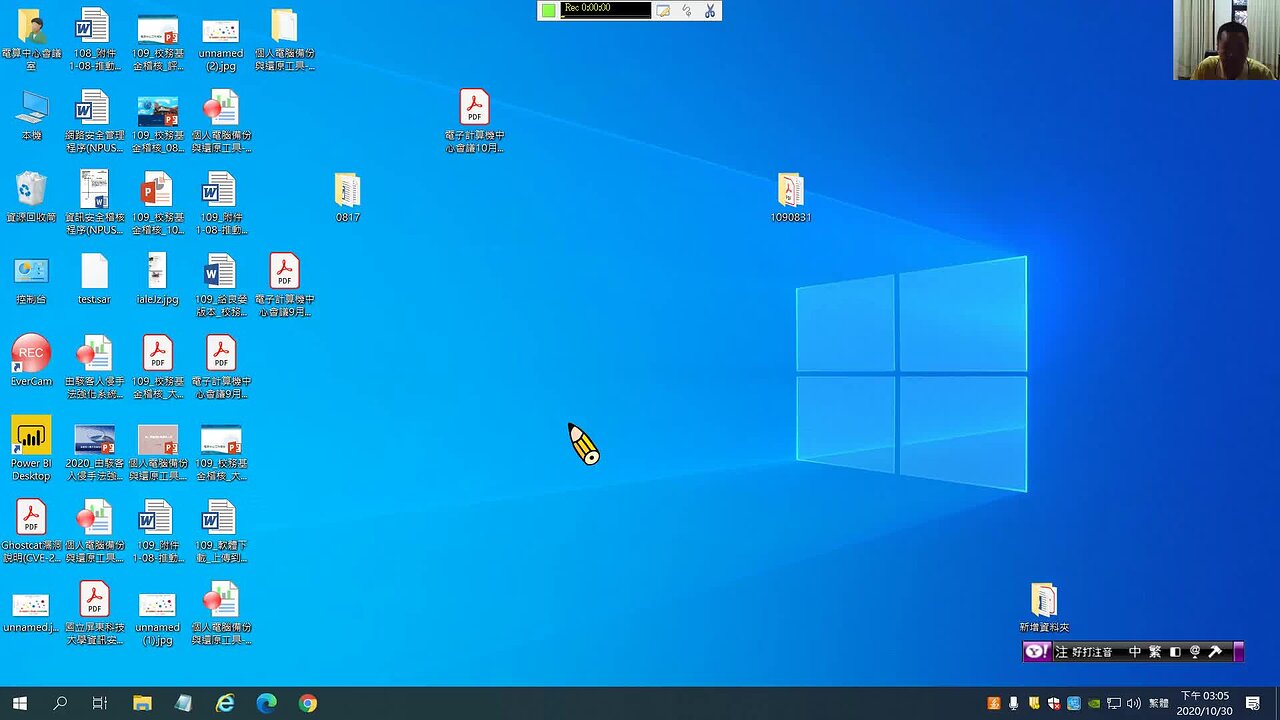Select the 網路安全管理程序 Word document

(x=94, y=120)
